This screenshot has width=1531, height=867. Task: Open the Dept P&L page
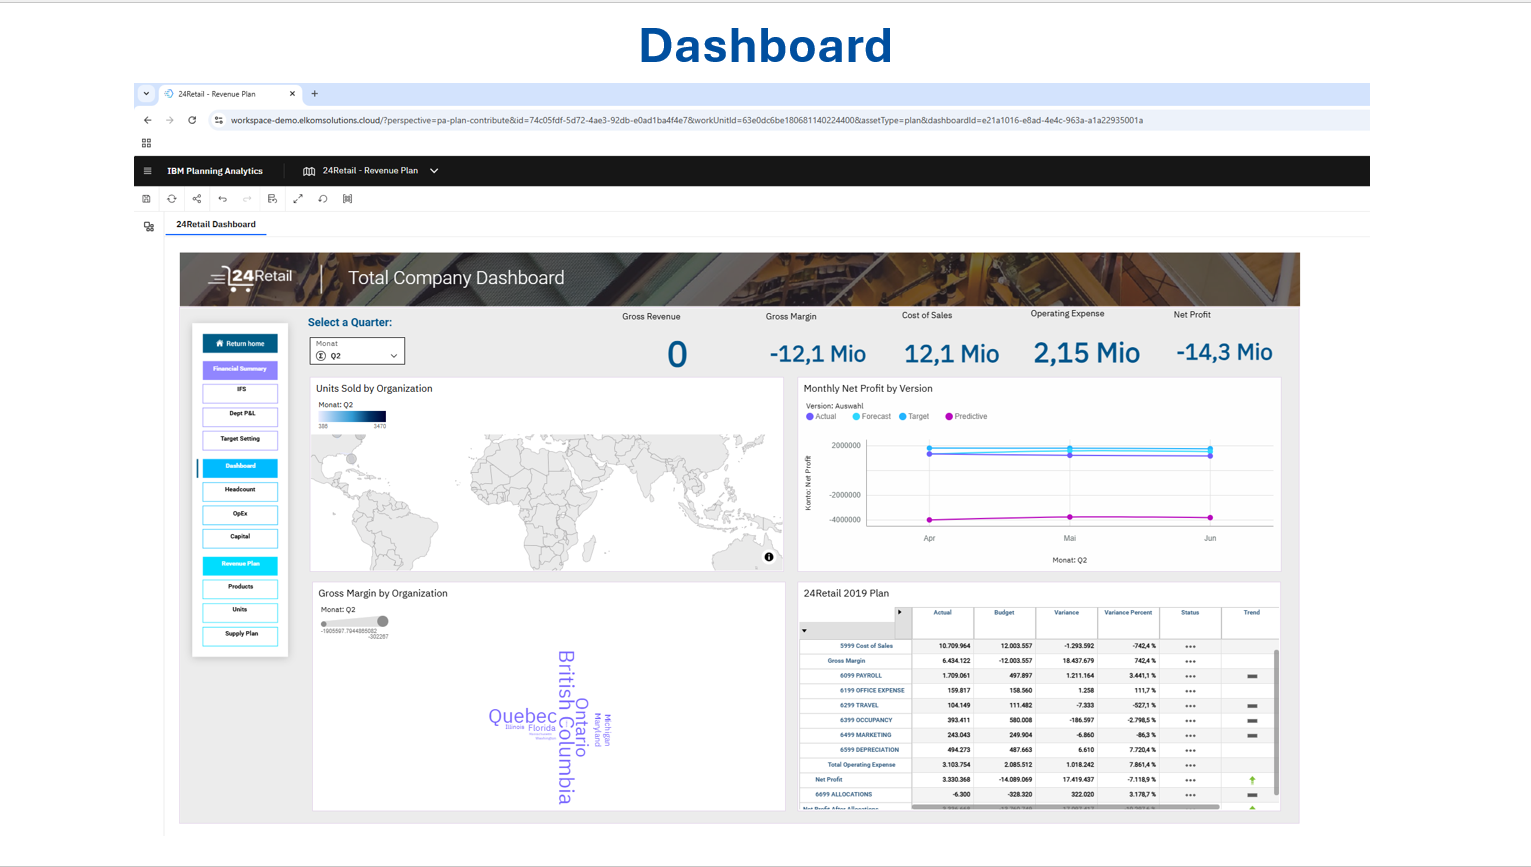point(240,415)
